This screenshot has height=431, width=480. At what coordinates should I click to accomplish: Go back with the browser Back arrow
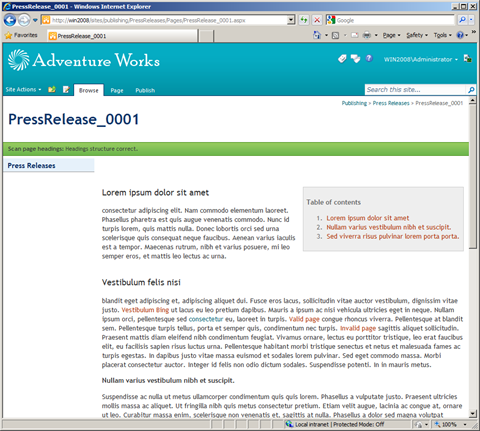[x=10, y=20]
